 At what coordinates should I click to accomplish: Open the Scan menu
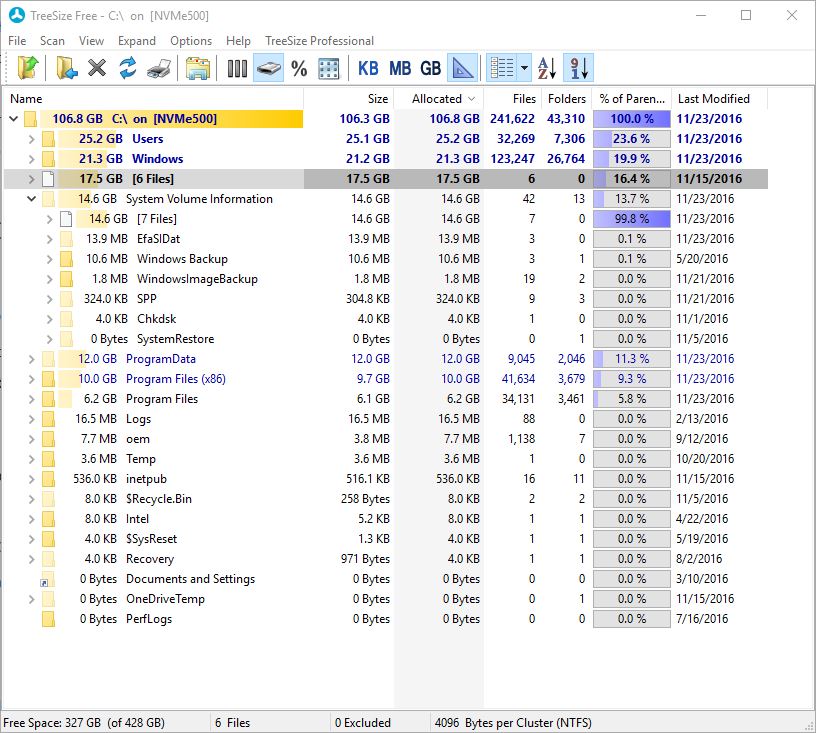pos(52,41)
